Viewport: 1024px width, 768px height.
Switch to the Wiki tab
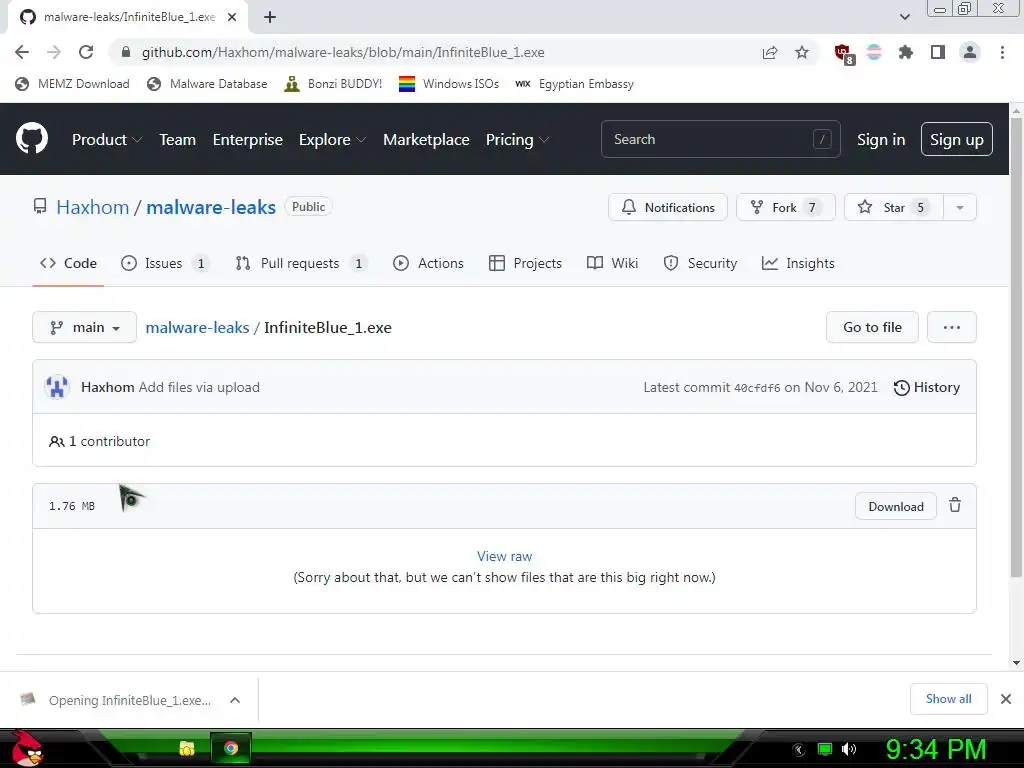click(x=612, y=263)
